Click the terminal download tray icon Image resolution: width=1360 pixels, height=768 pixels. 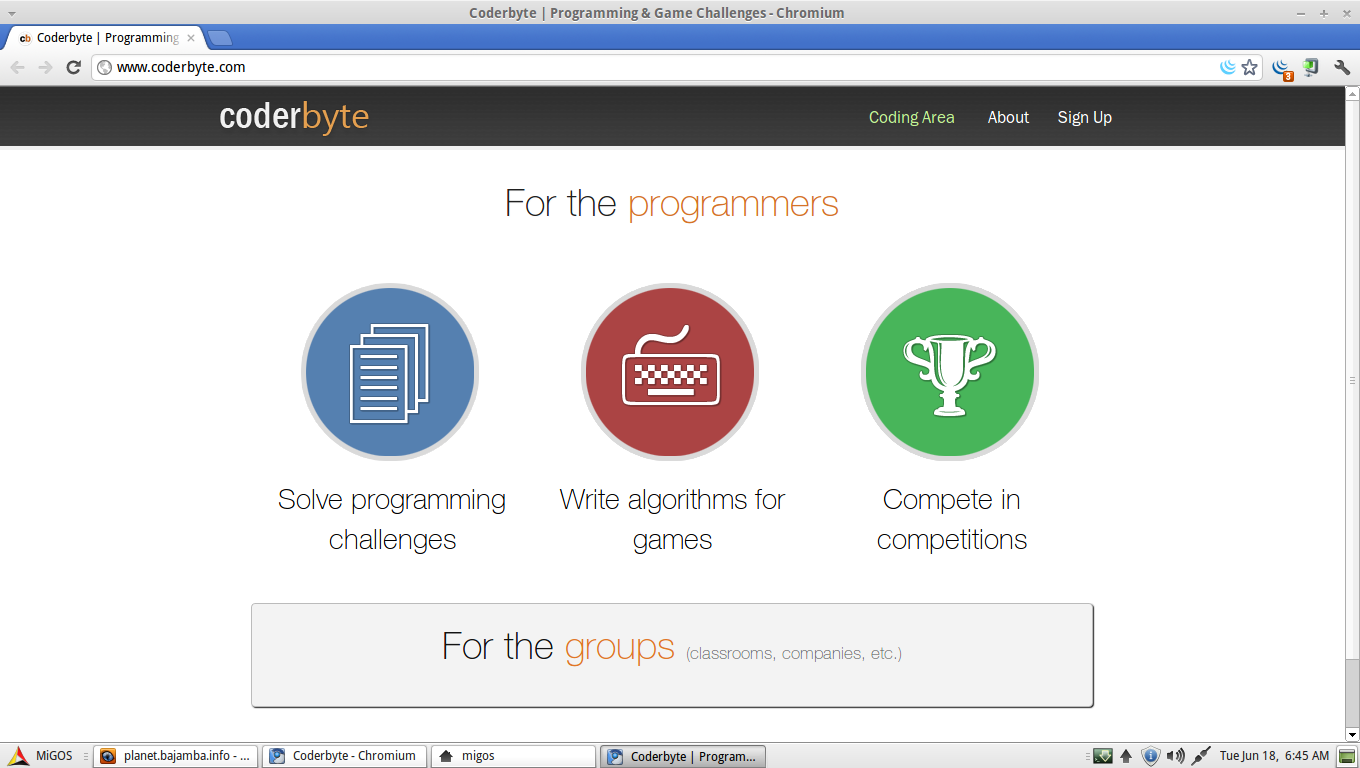(1102, 756)
